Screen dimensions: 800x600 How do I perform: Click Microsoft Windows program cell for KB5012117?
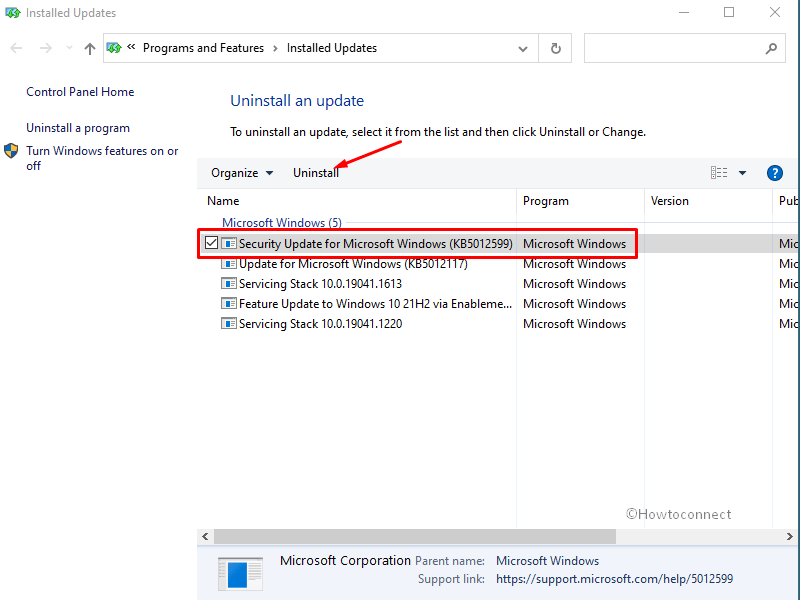pos(574,264)
